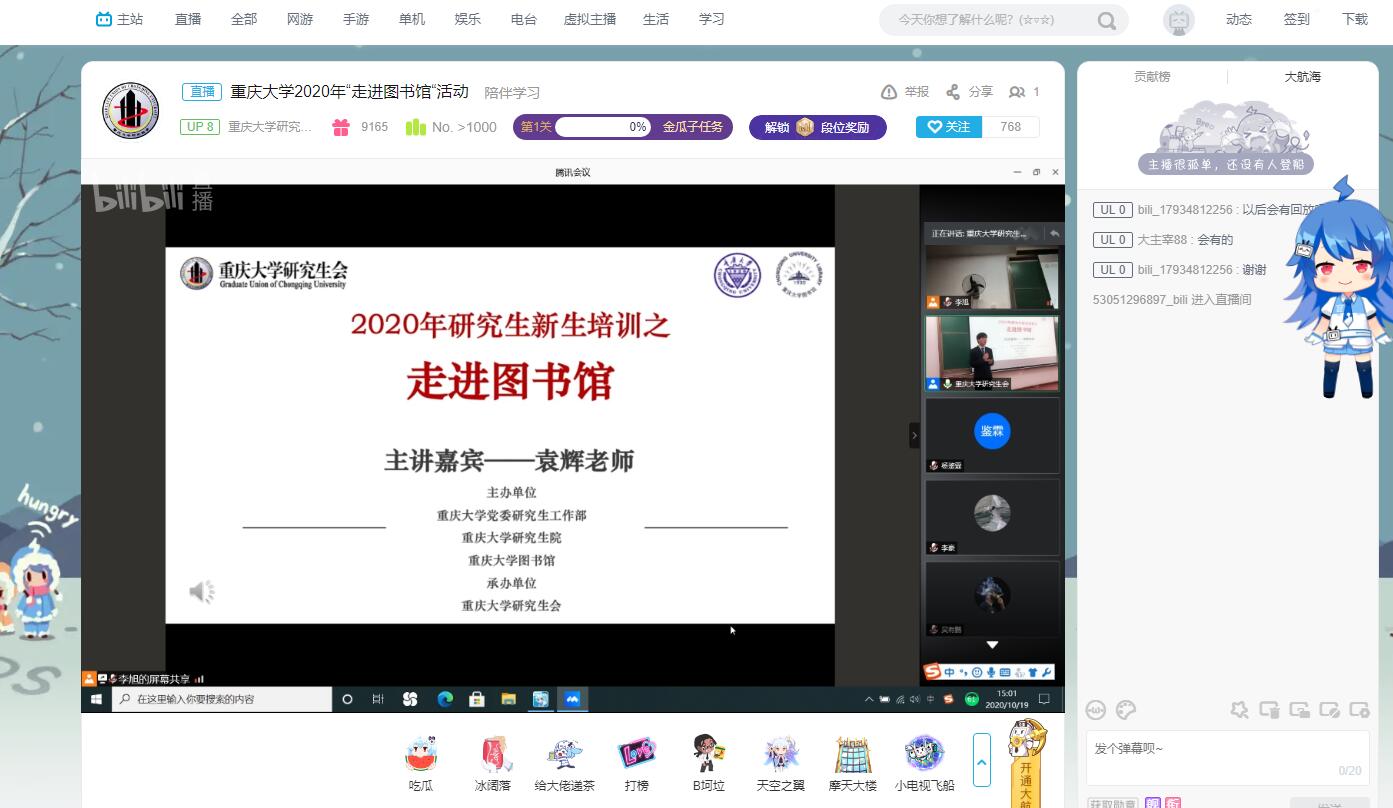
Task: Click the 举报 report icon
Action: pyautogui.click(x=889, y=92)
